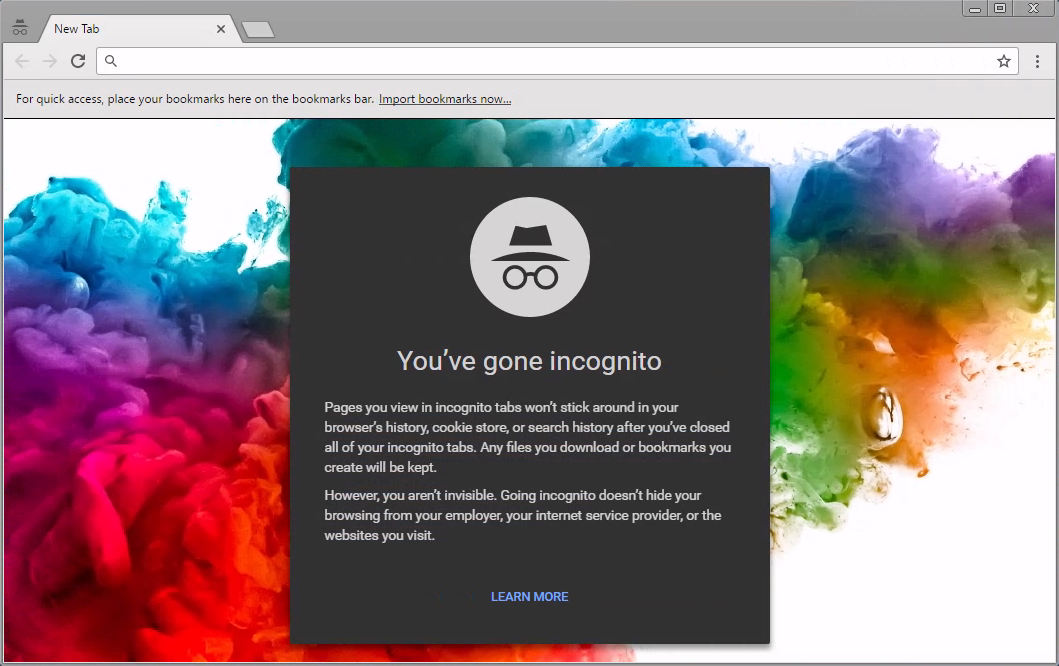This screenshot has height=666, width=1059.
Task: Open the Chrome three-dot menu
Action: pyautogui.click(x=1038, y=61)
